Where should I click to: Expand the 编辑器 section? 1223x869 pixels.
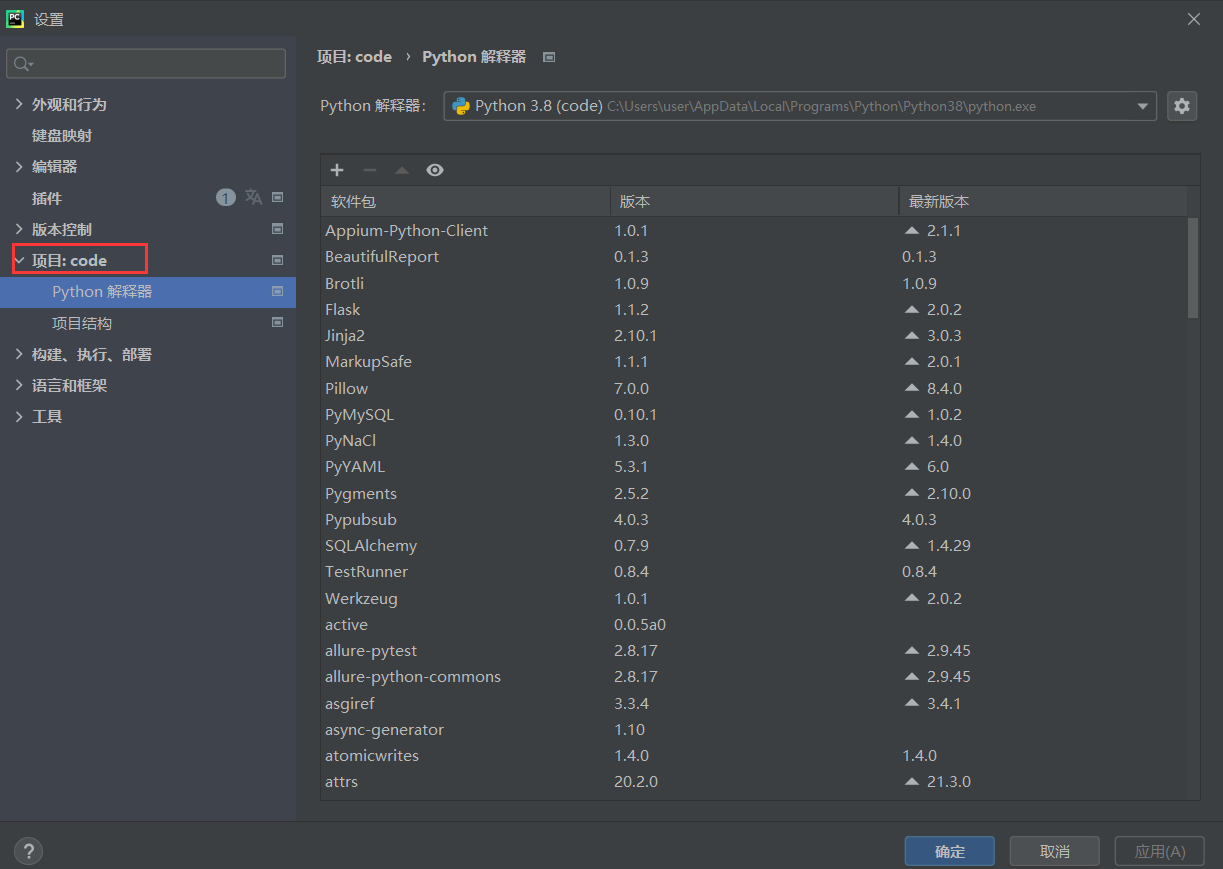click(19, 166)
